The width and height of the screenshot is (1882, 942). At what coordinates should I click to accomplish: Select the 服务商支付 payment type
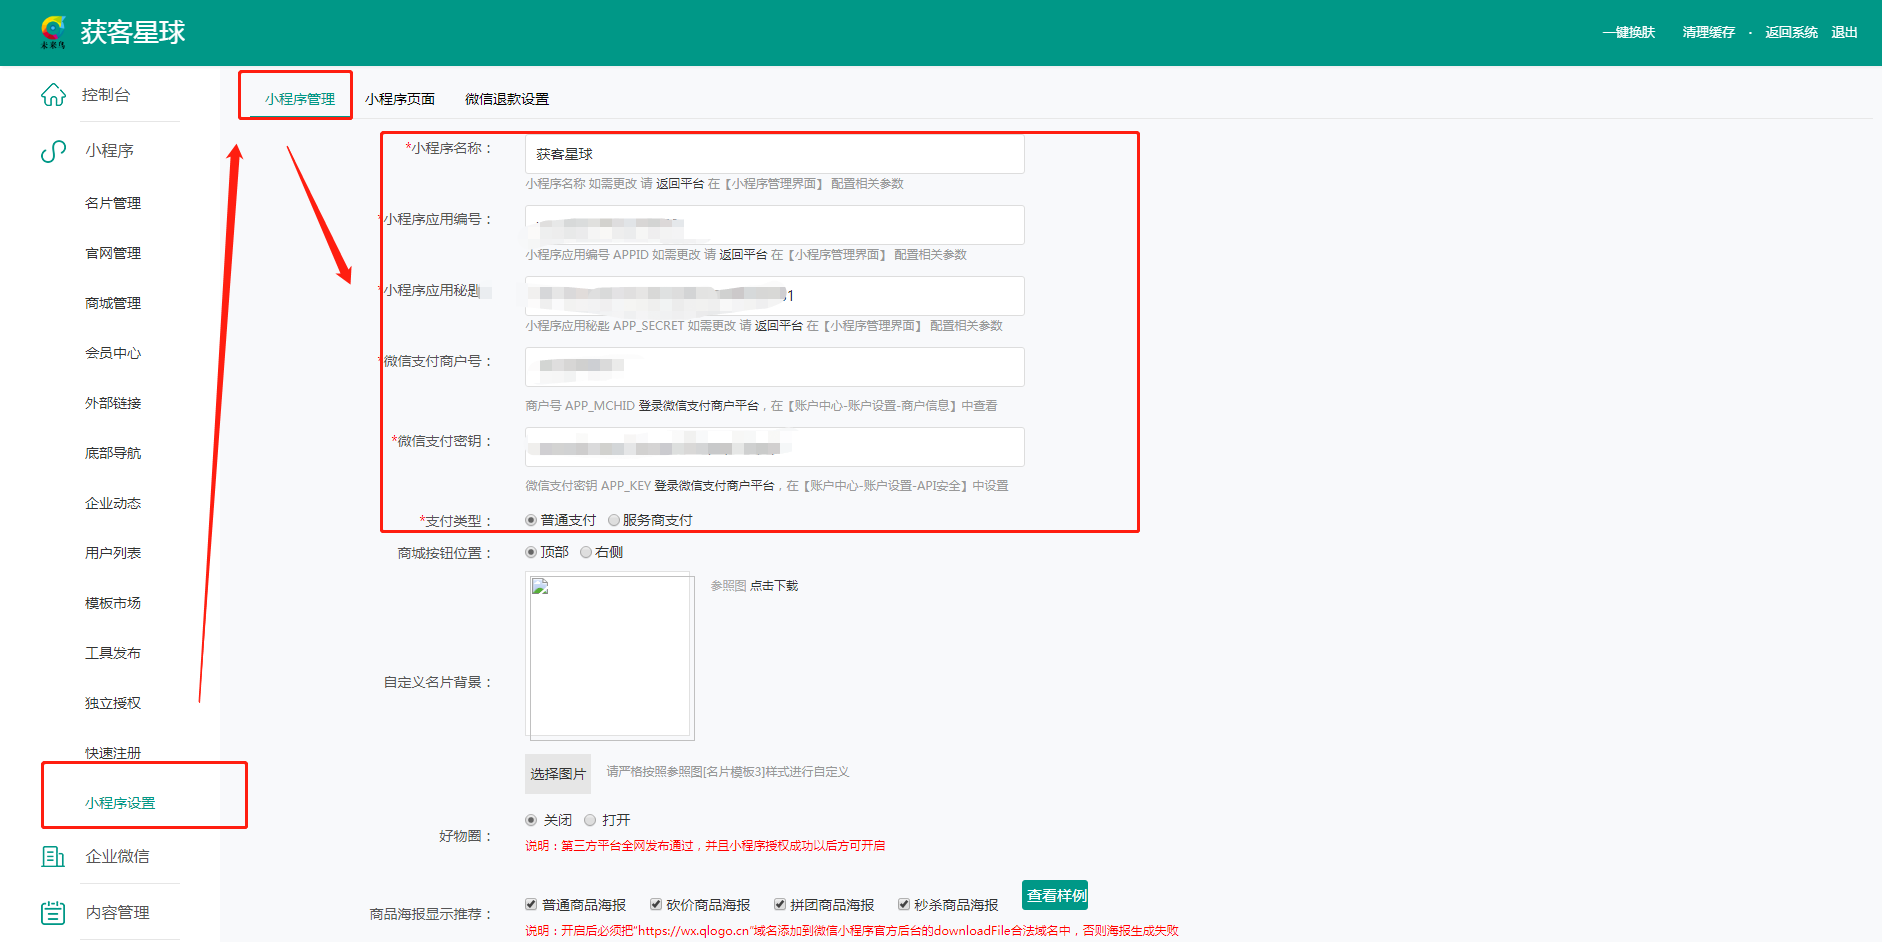[614, 520]
